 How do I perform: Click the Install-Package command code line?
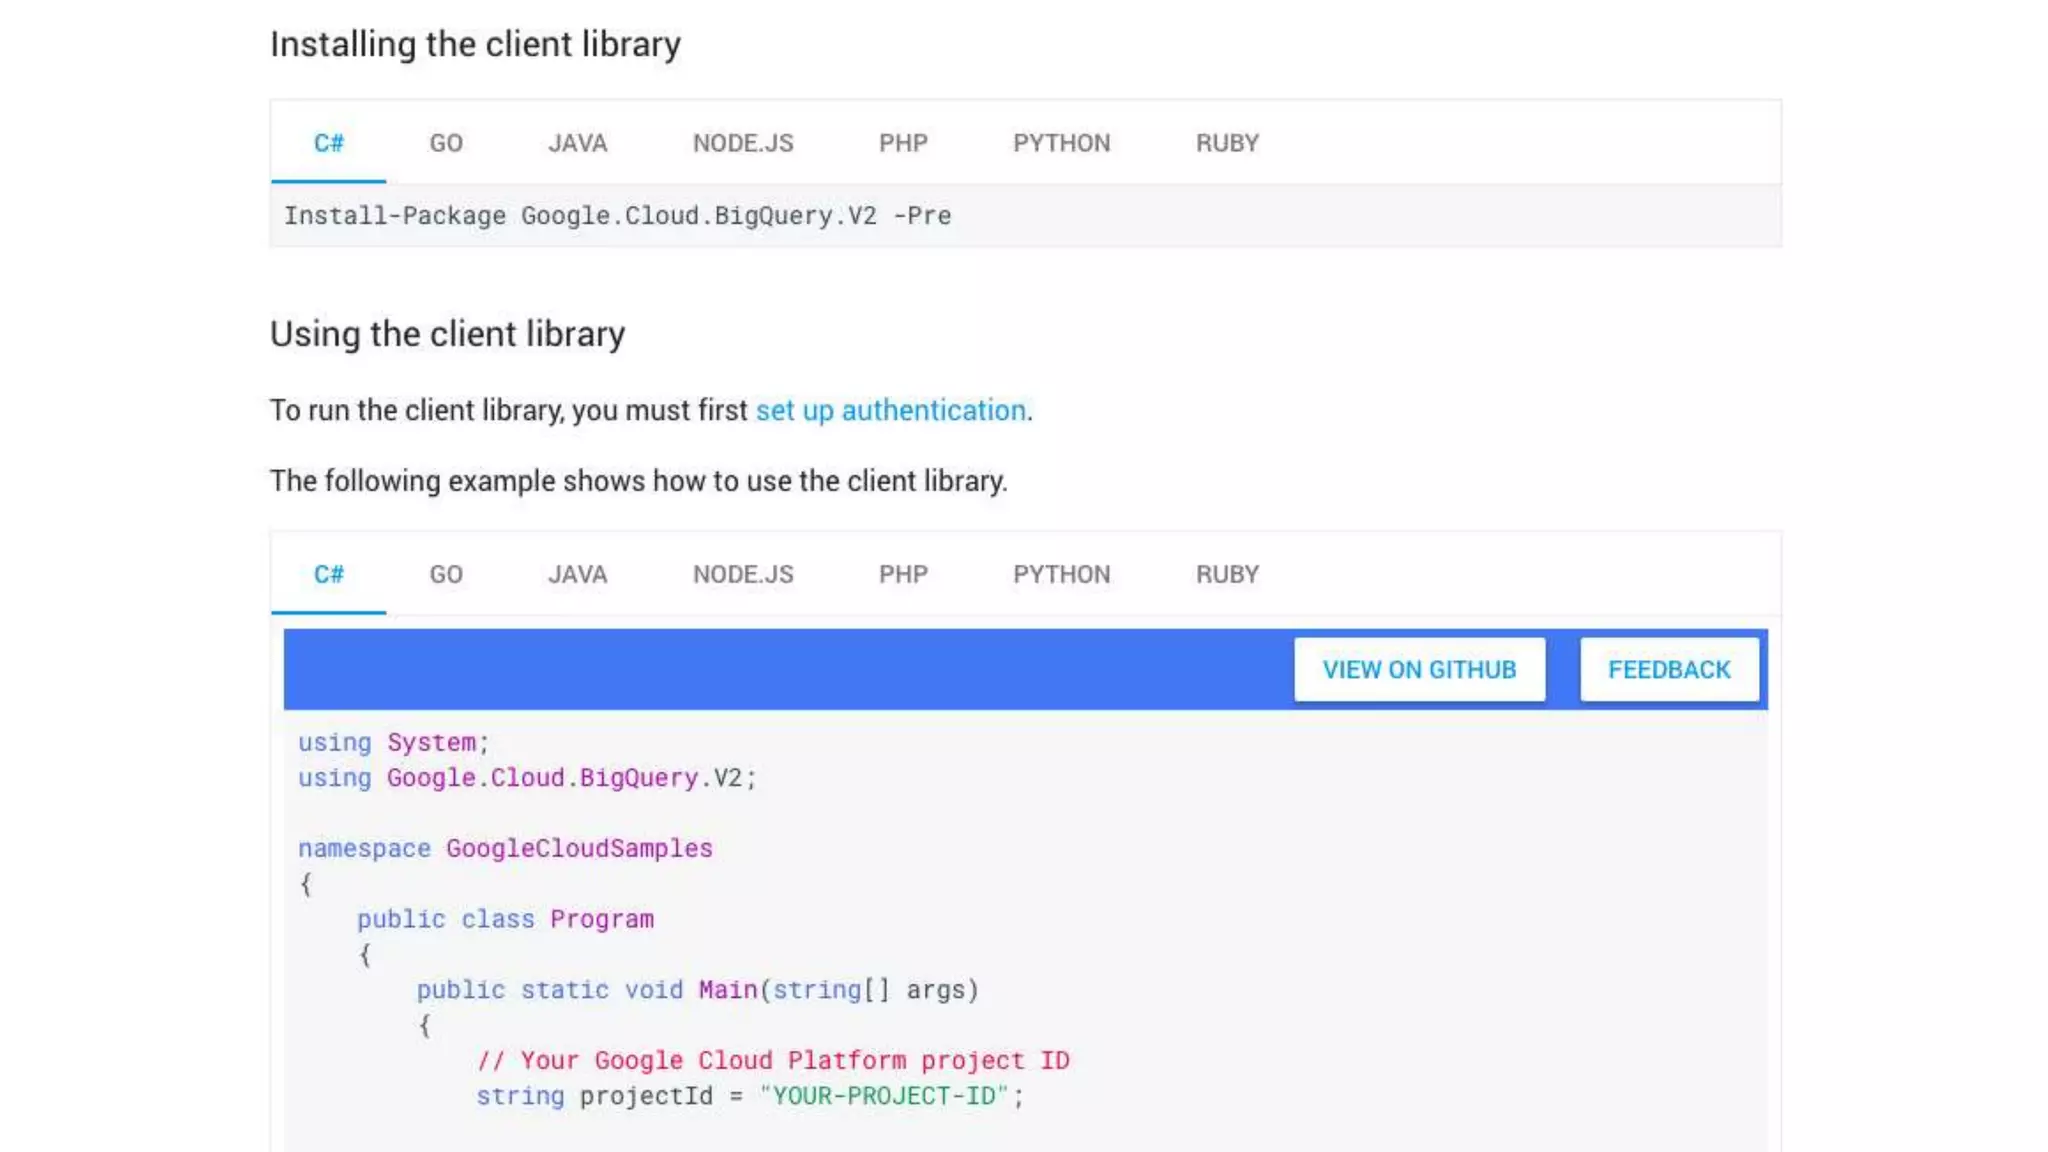point(617,216)
